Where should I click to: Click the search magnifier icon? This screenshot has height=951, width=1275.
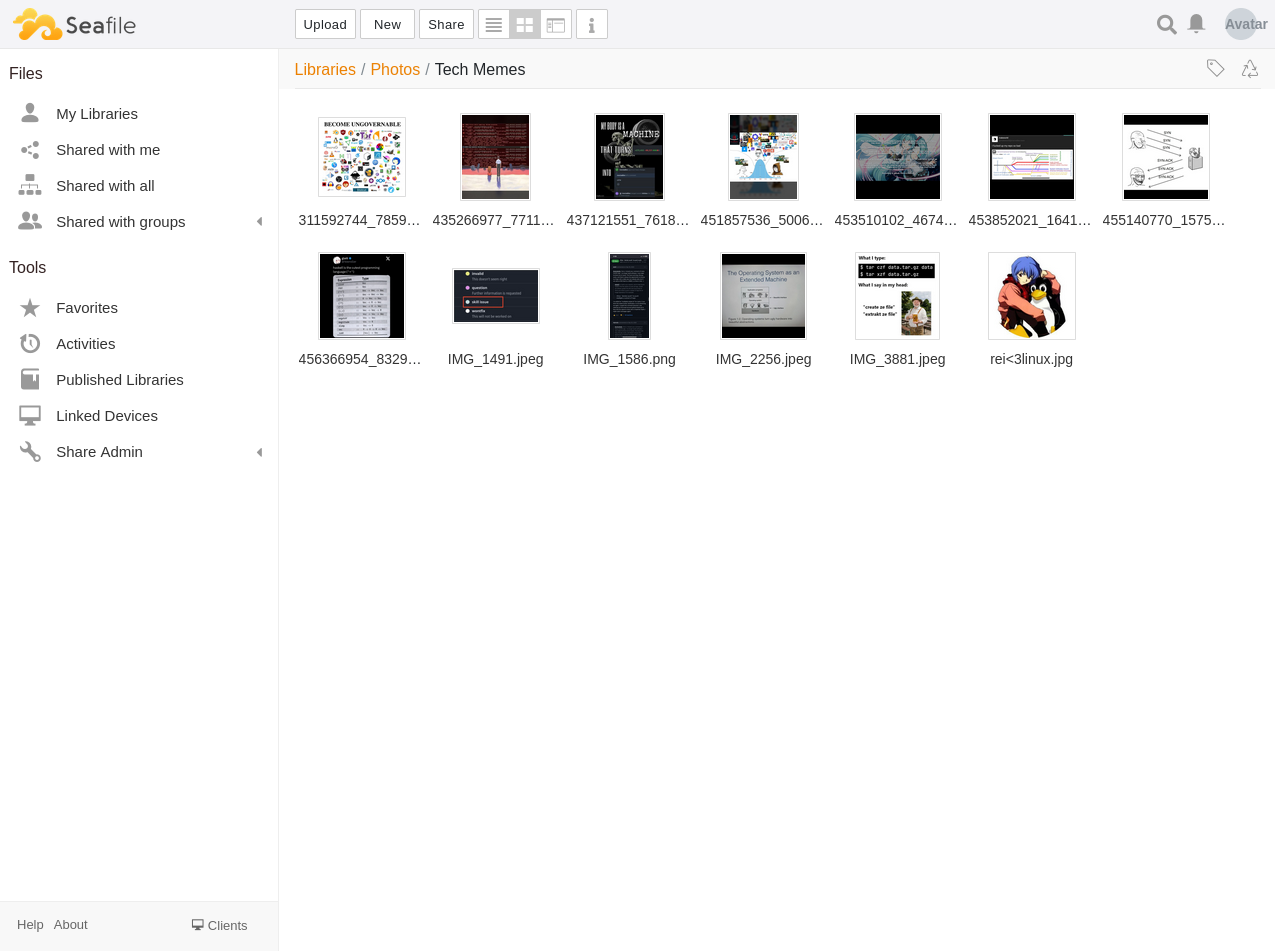(x=1166, y=24)
